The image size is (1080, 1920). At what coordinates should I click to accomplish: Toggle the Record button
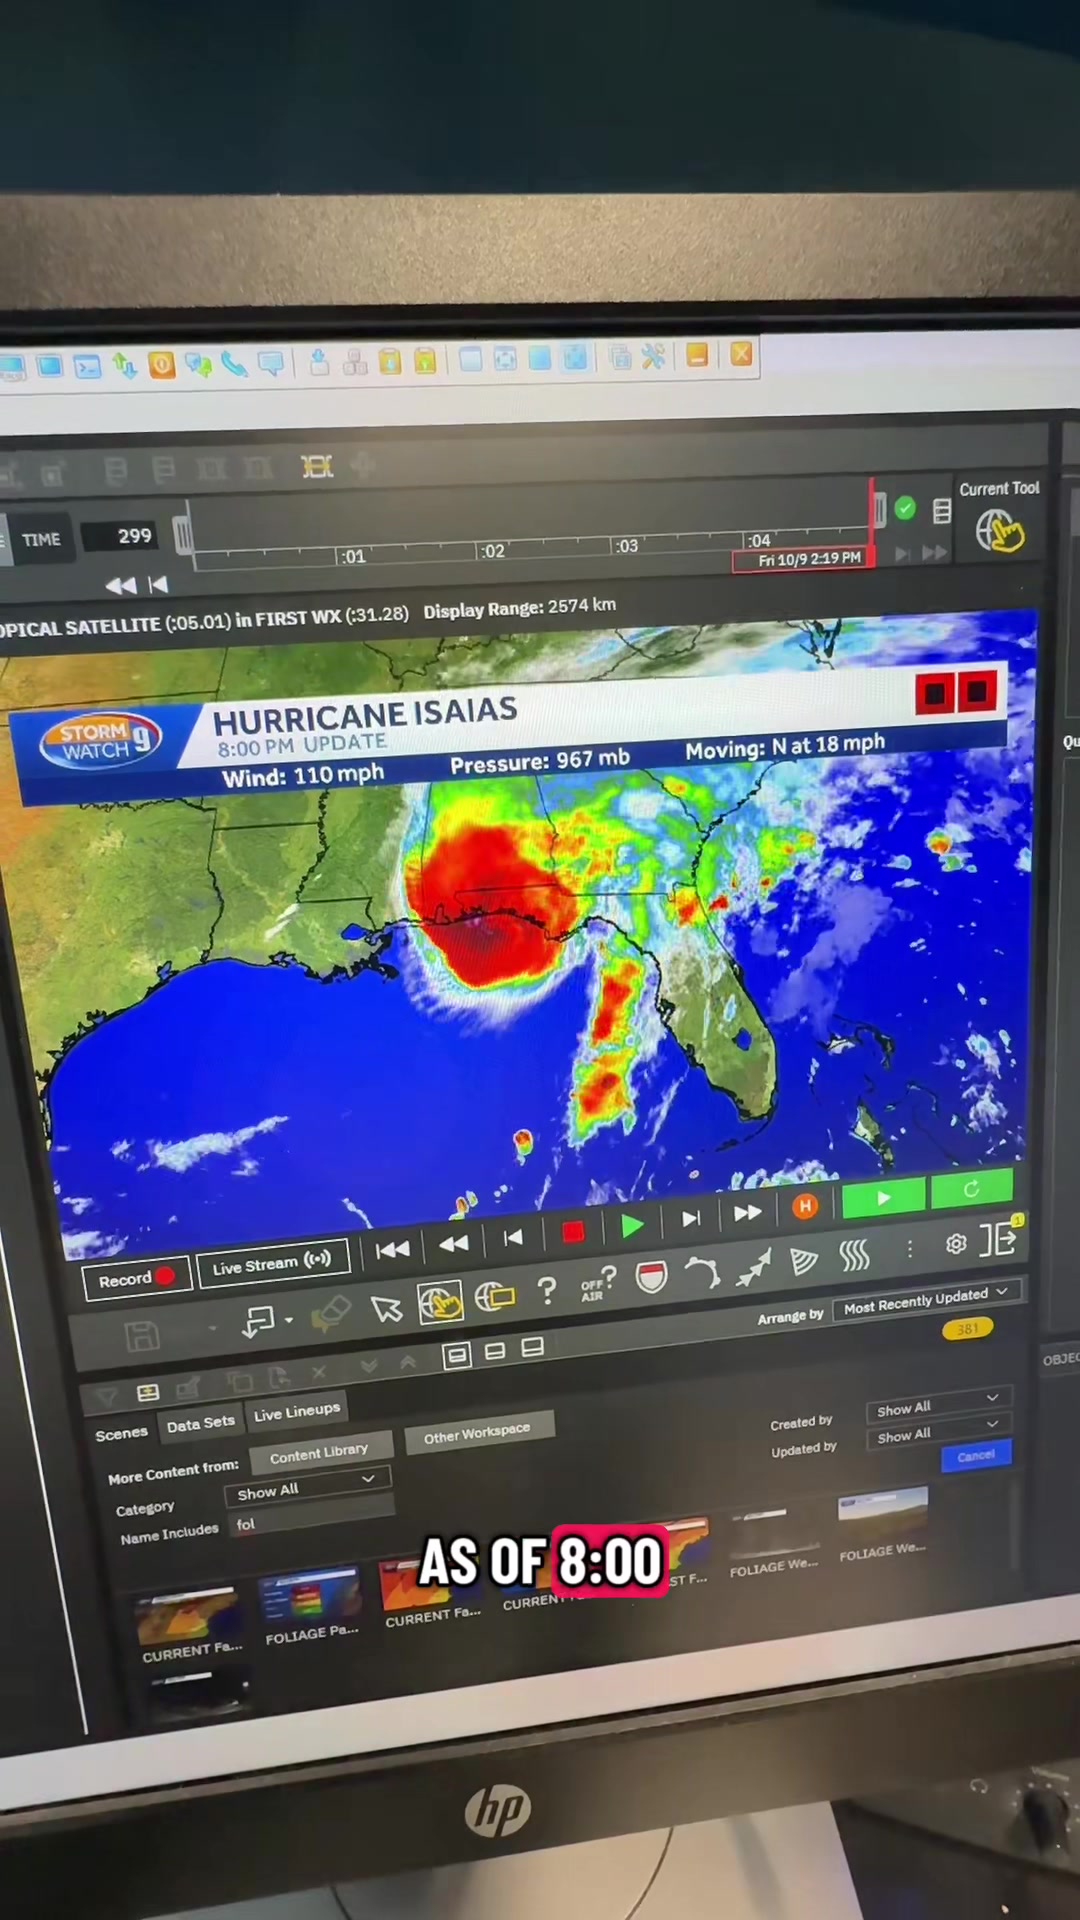pyautogui.click(x=137, y=1279)
